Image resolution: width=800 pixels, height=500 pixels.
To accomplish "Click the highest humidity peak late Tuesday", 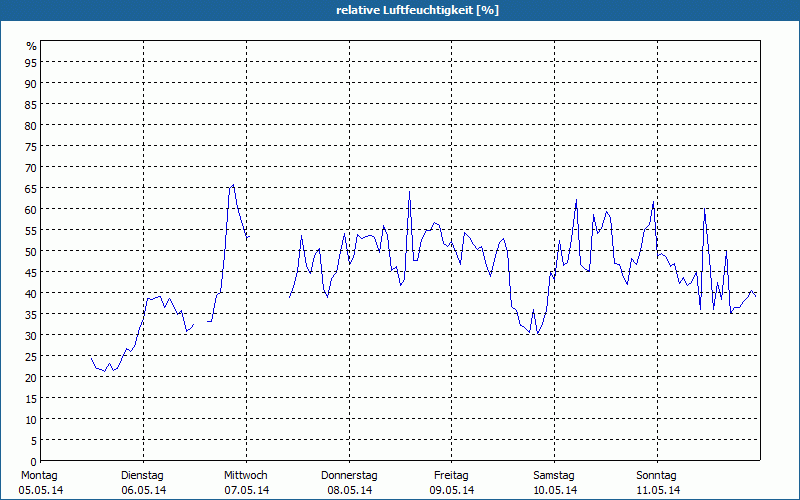I will click(x=233, y=184).
